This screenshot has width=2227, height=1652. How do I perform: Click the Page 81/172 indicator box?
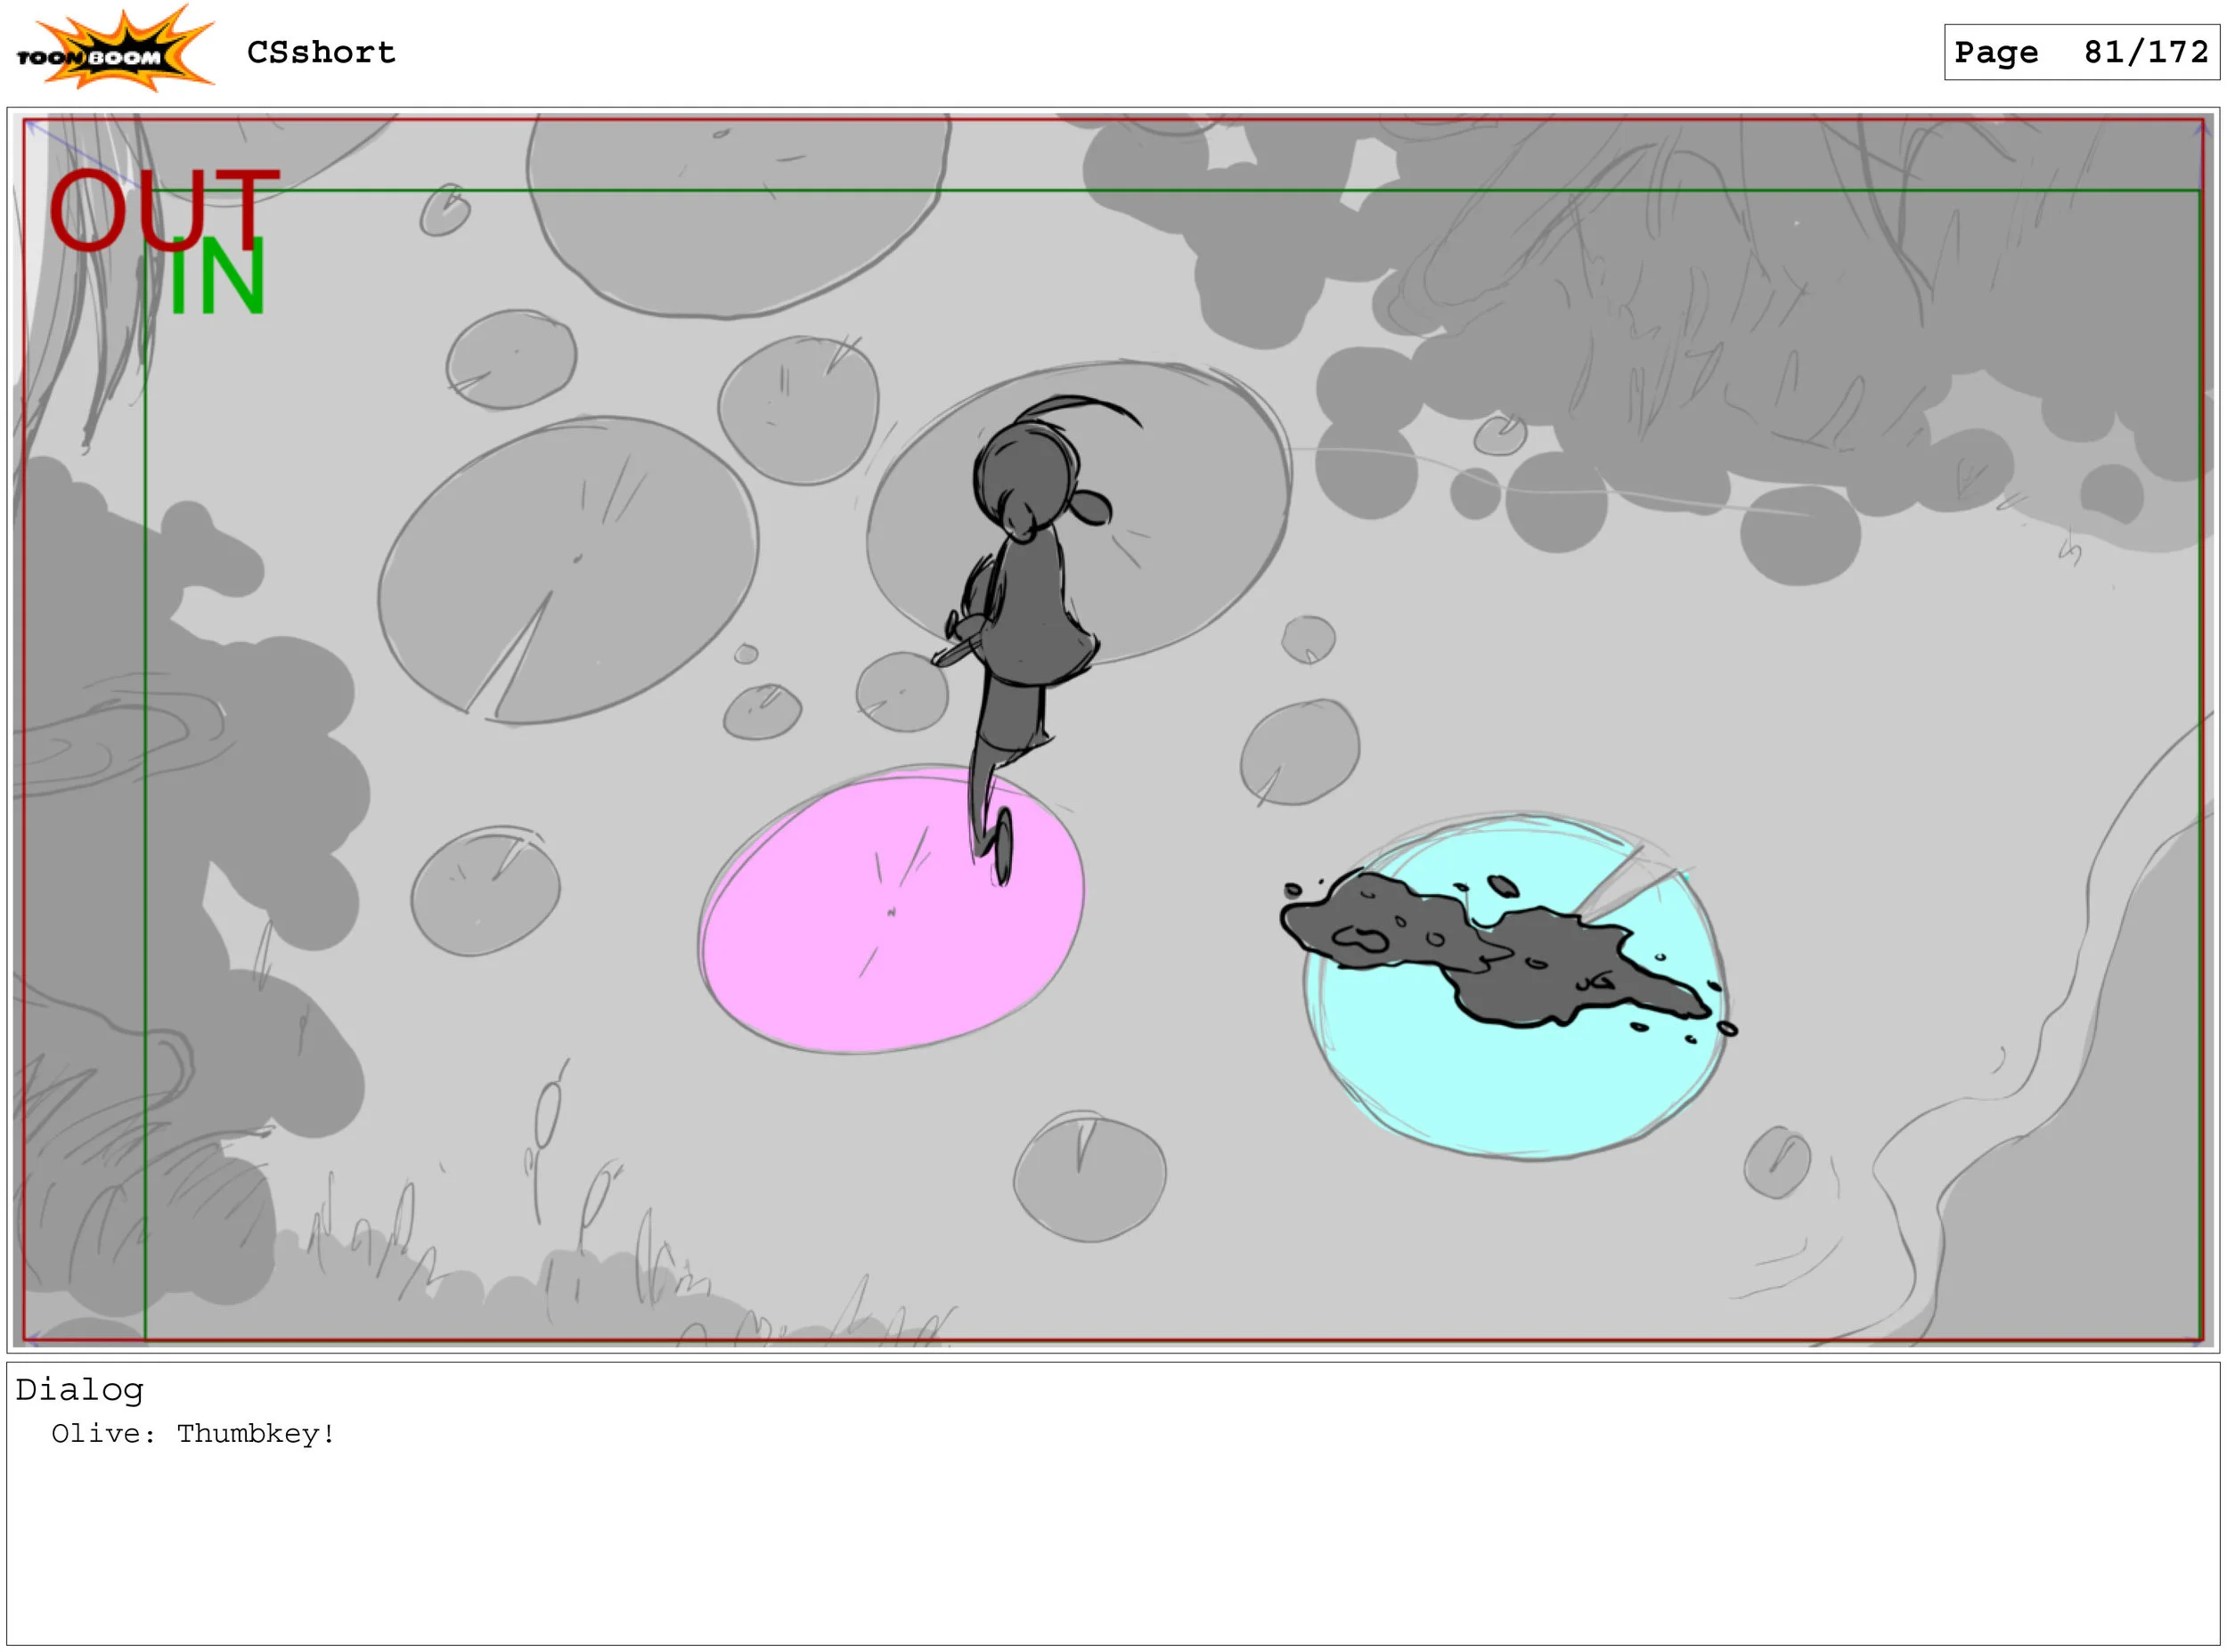point(2081,52)
